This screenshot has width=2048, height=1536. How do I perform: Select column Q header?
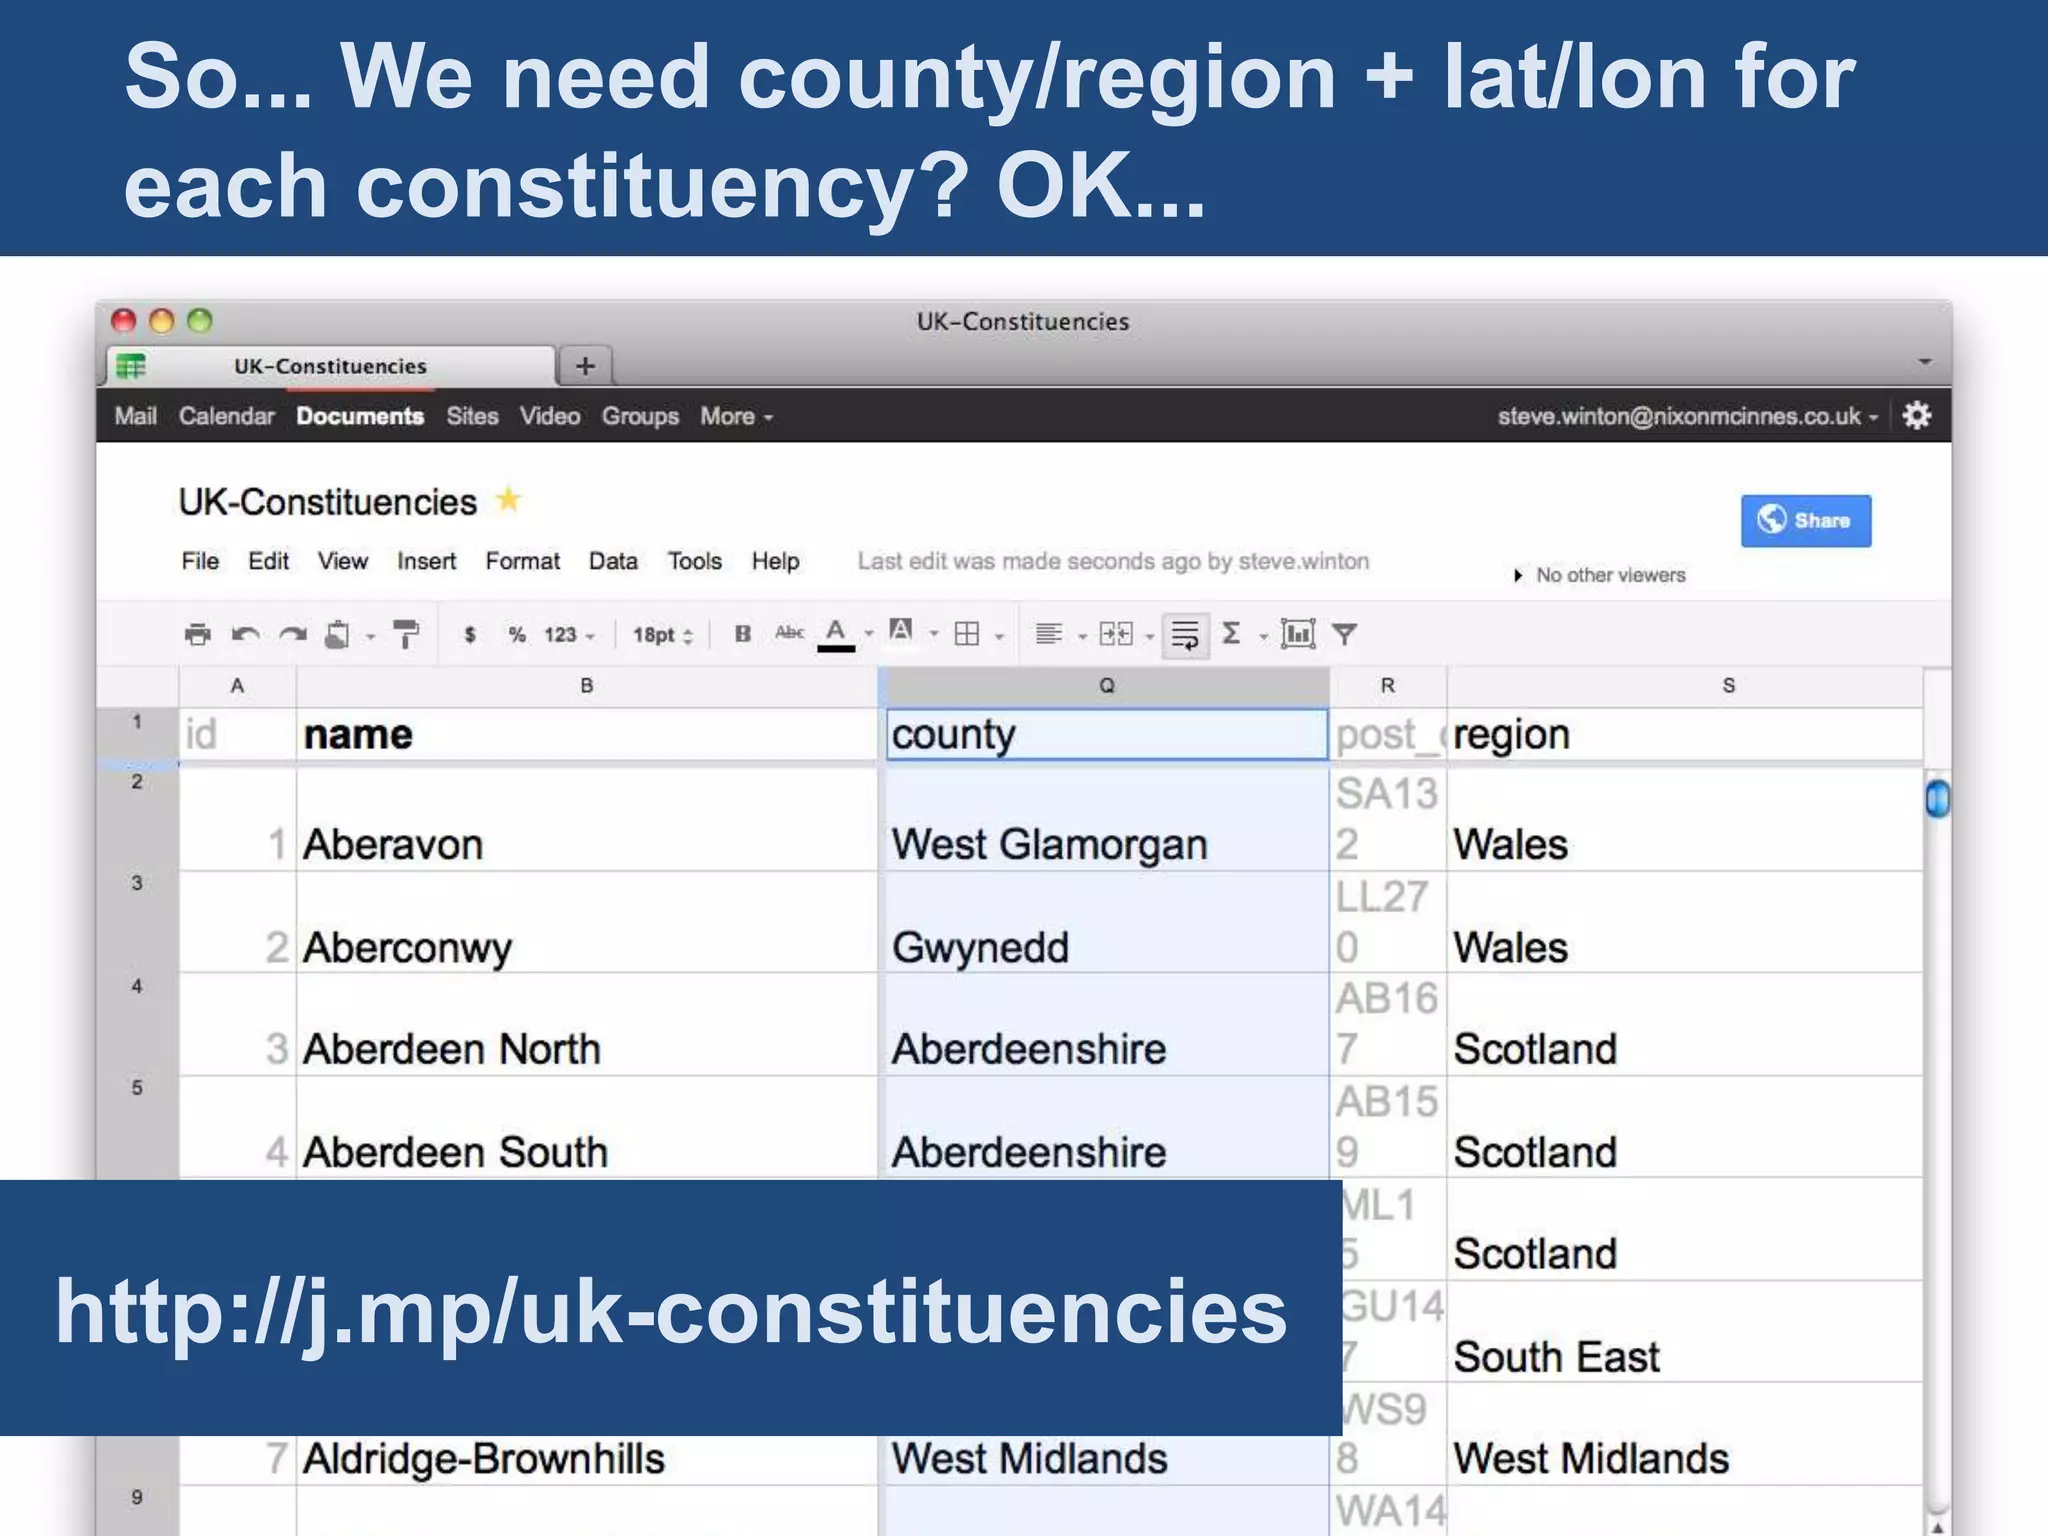tap(1106, 686)
